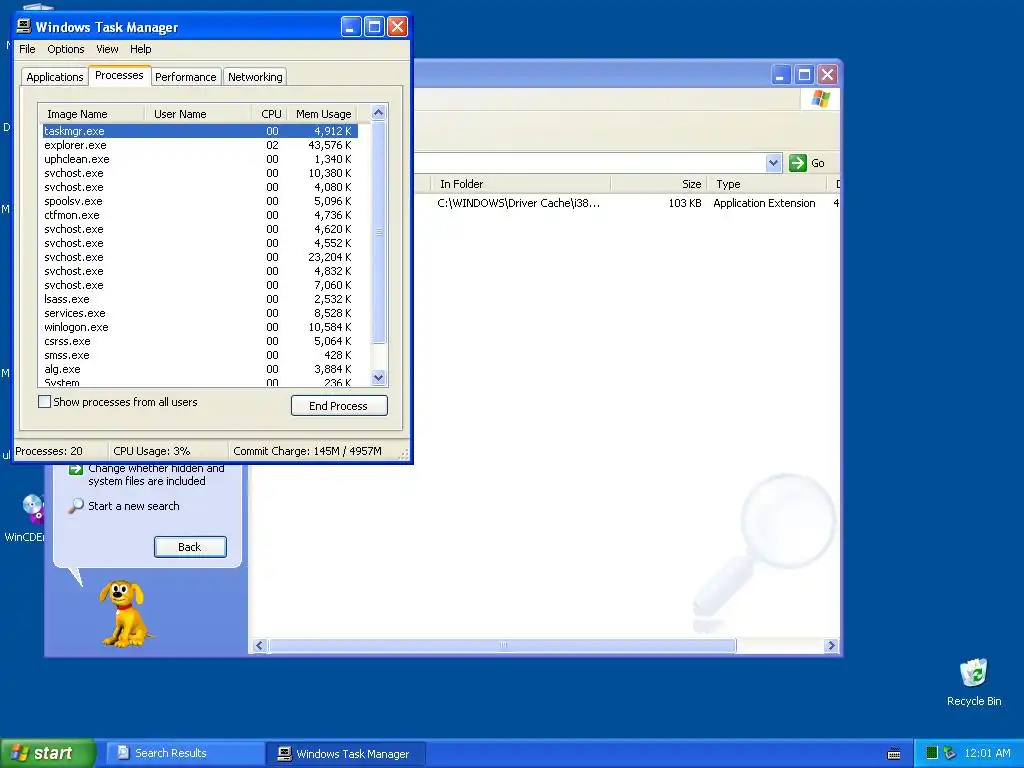
Task: Click the Application Extension type cell
Action: (764, 203)
